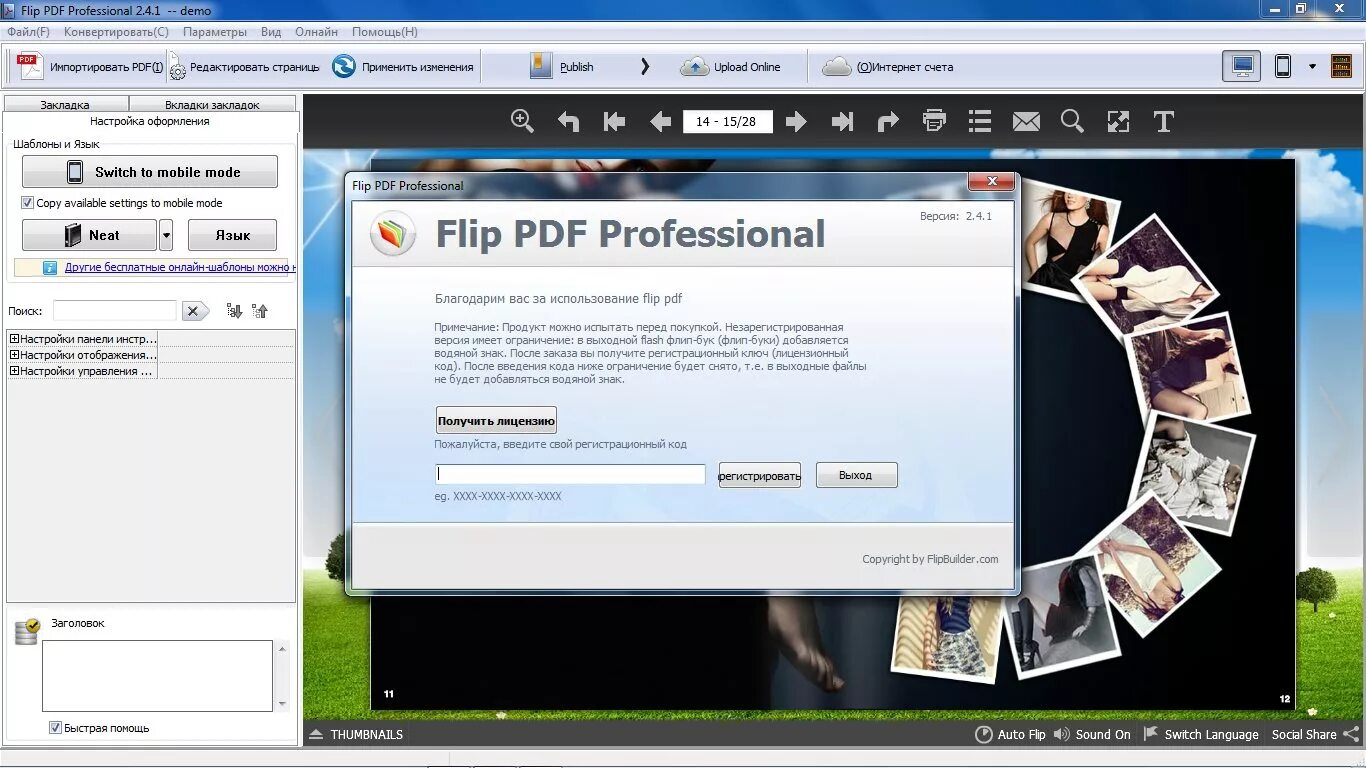This screenshot has height=768, width=1366.
Task: Open the device preview dropdown arrow
Action: 1312,67
